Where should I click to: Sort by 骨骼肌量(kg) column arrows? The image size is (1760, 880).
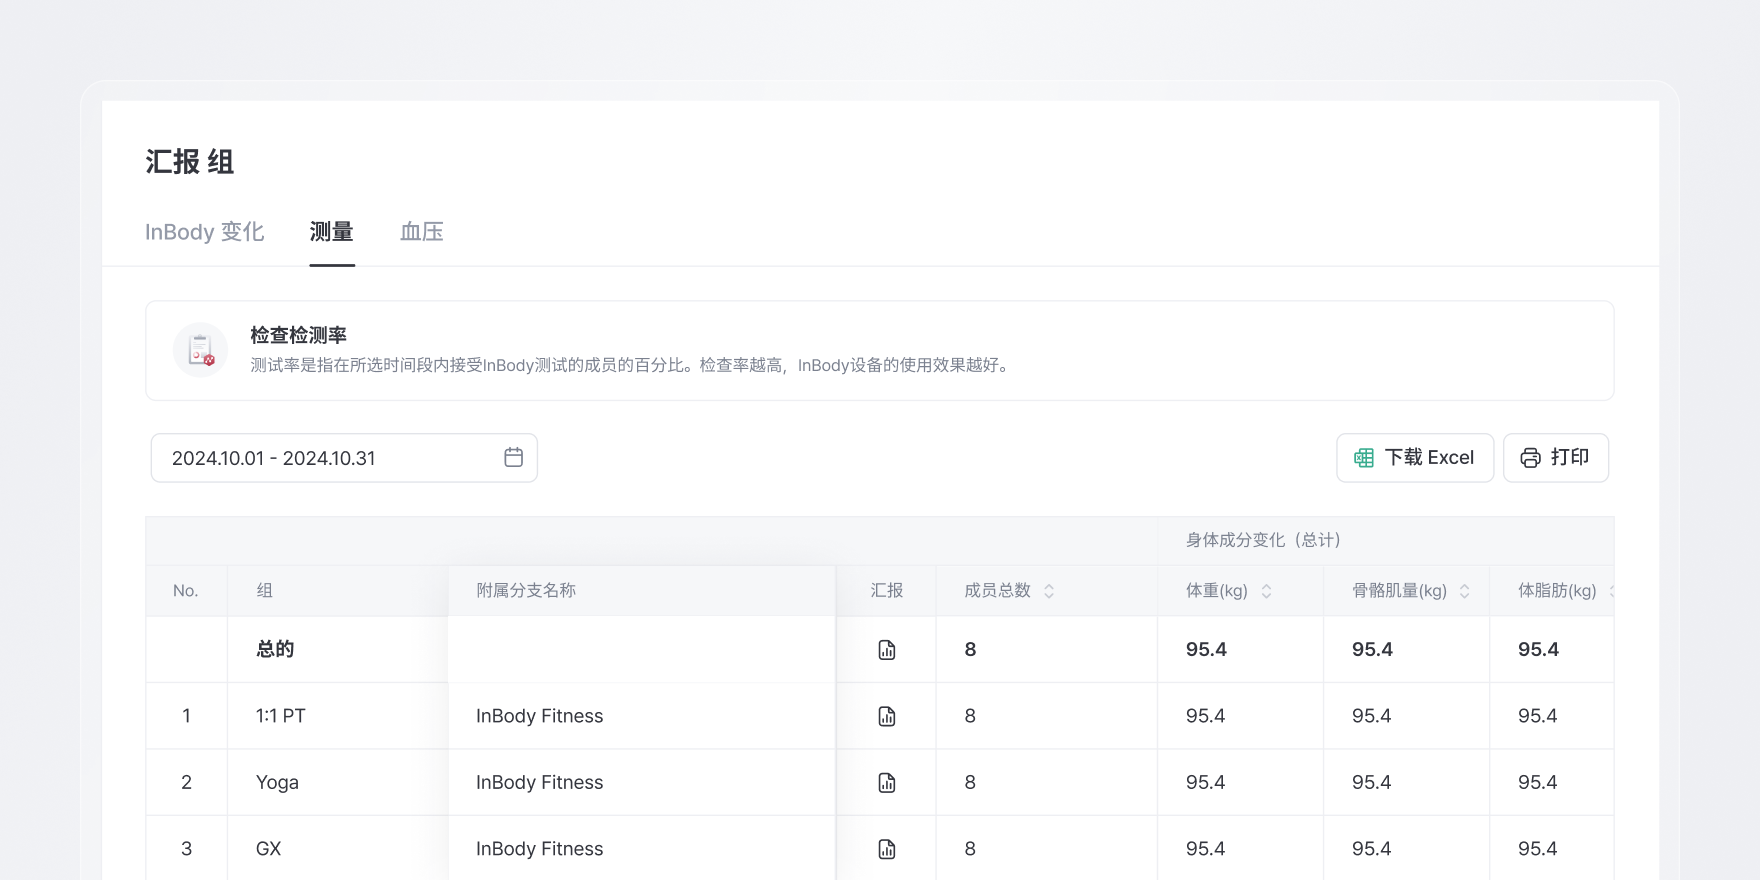(x=1465, y=591)
